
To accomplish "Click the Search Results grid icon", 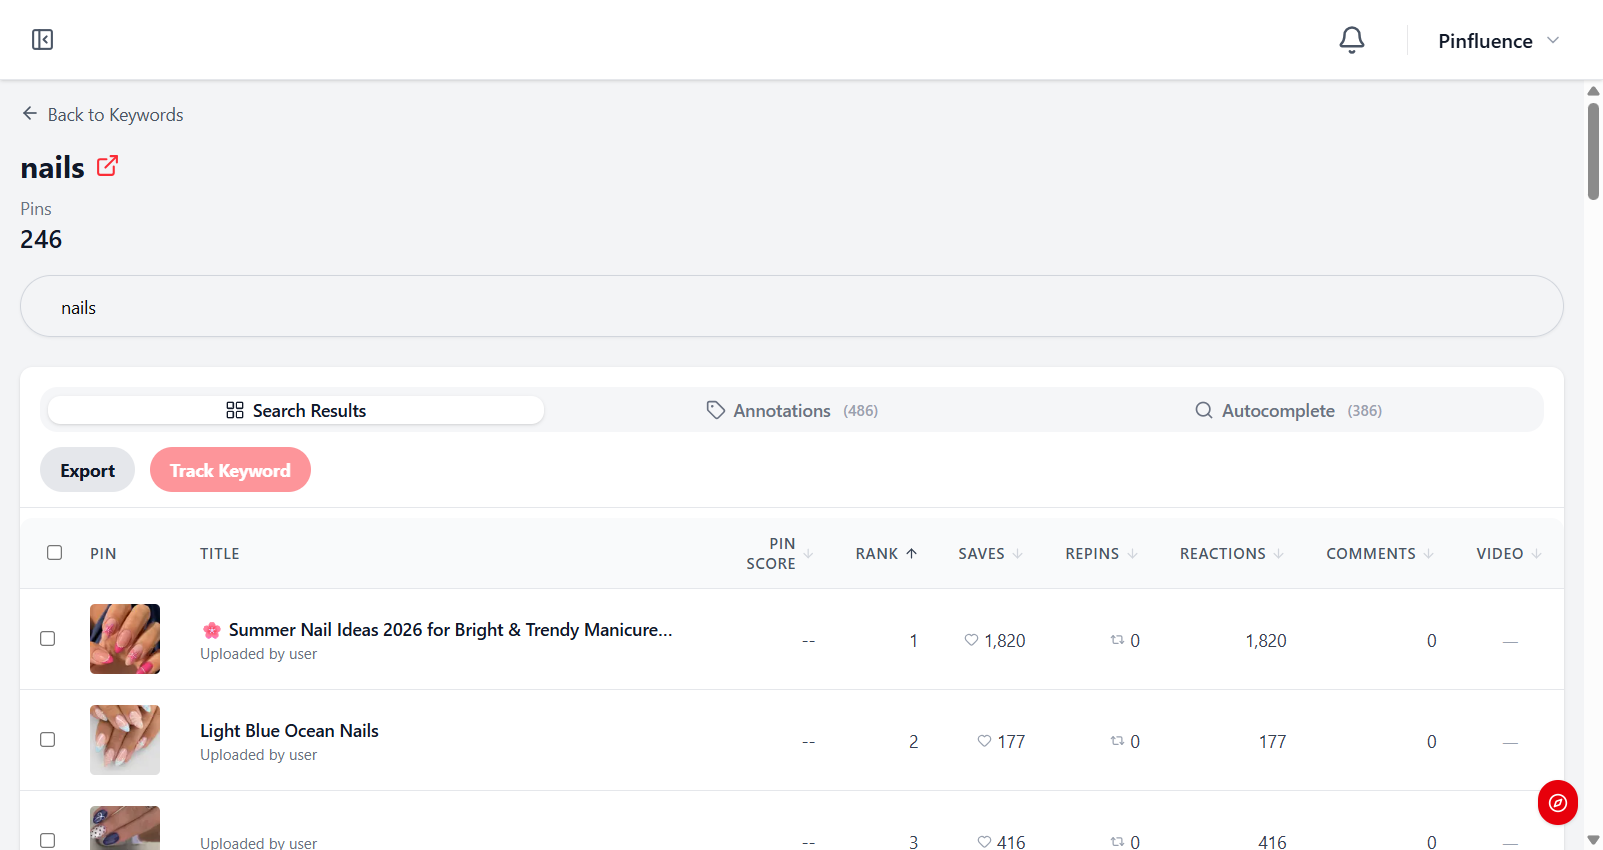I will pos(235,410).
